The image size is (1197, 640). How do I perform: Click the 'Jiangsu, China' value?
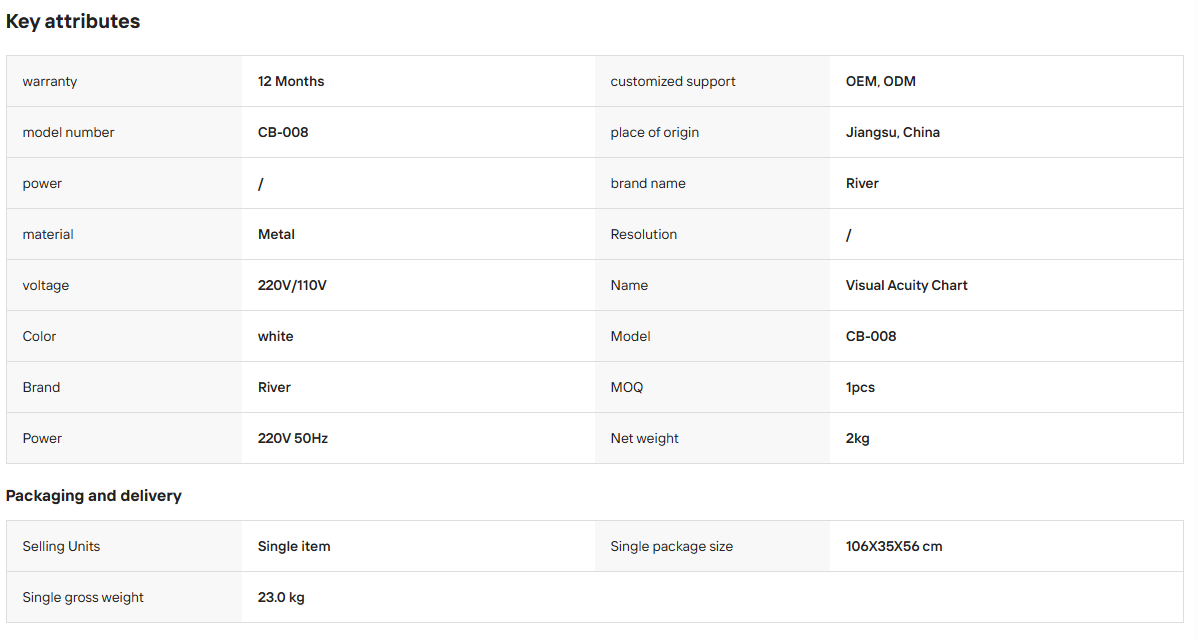coord(892,132)
